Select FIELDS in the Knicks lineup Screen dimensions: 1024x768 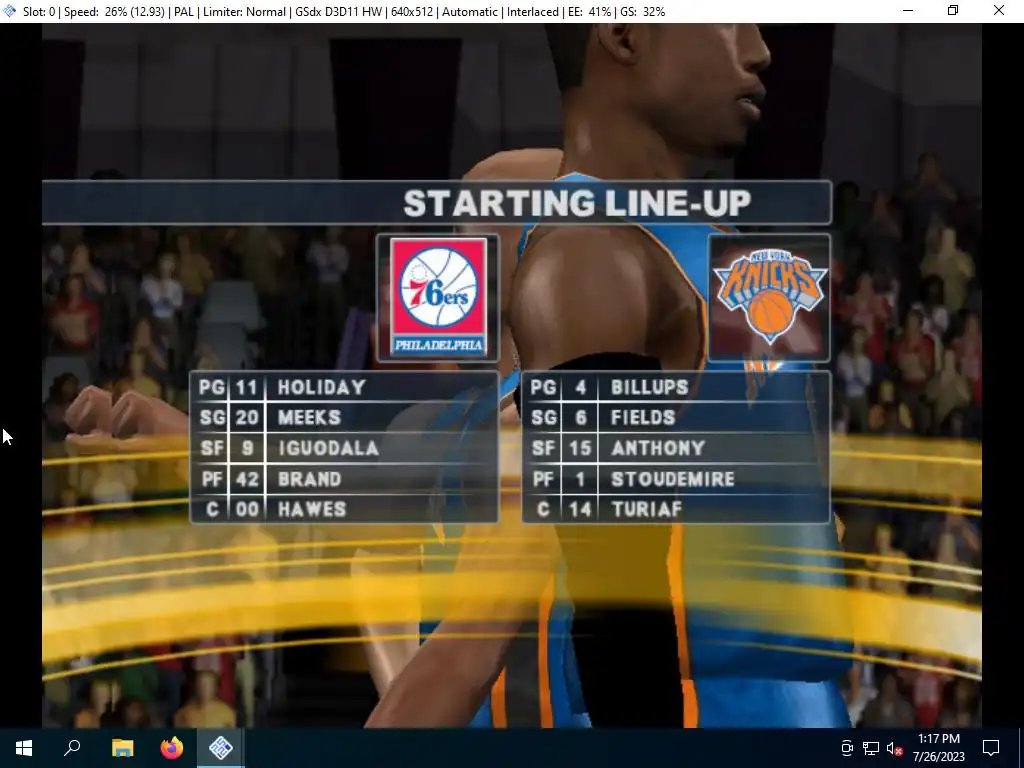click(643, 417)
